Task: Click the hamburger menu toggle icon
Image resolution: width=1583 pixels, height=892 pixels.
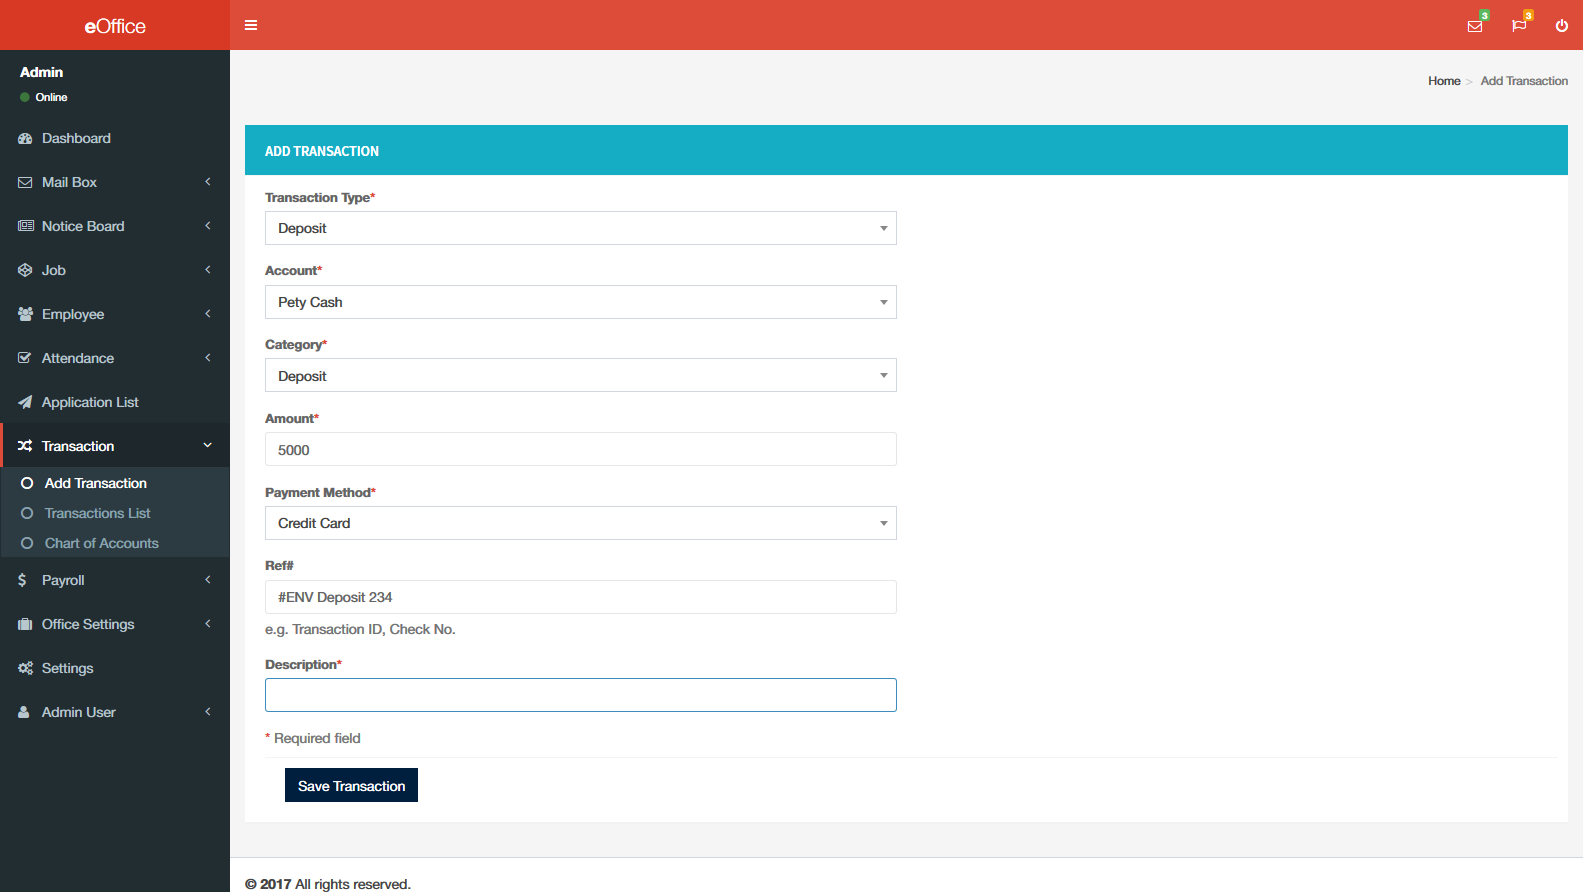Action: point(251,25)
